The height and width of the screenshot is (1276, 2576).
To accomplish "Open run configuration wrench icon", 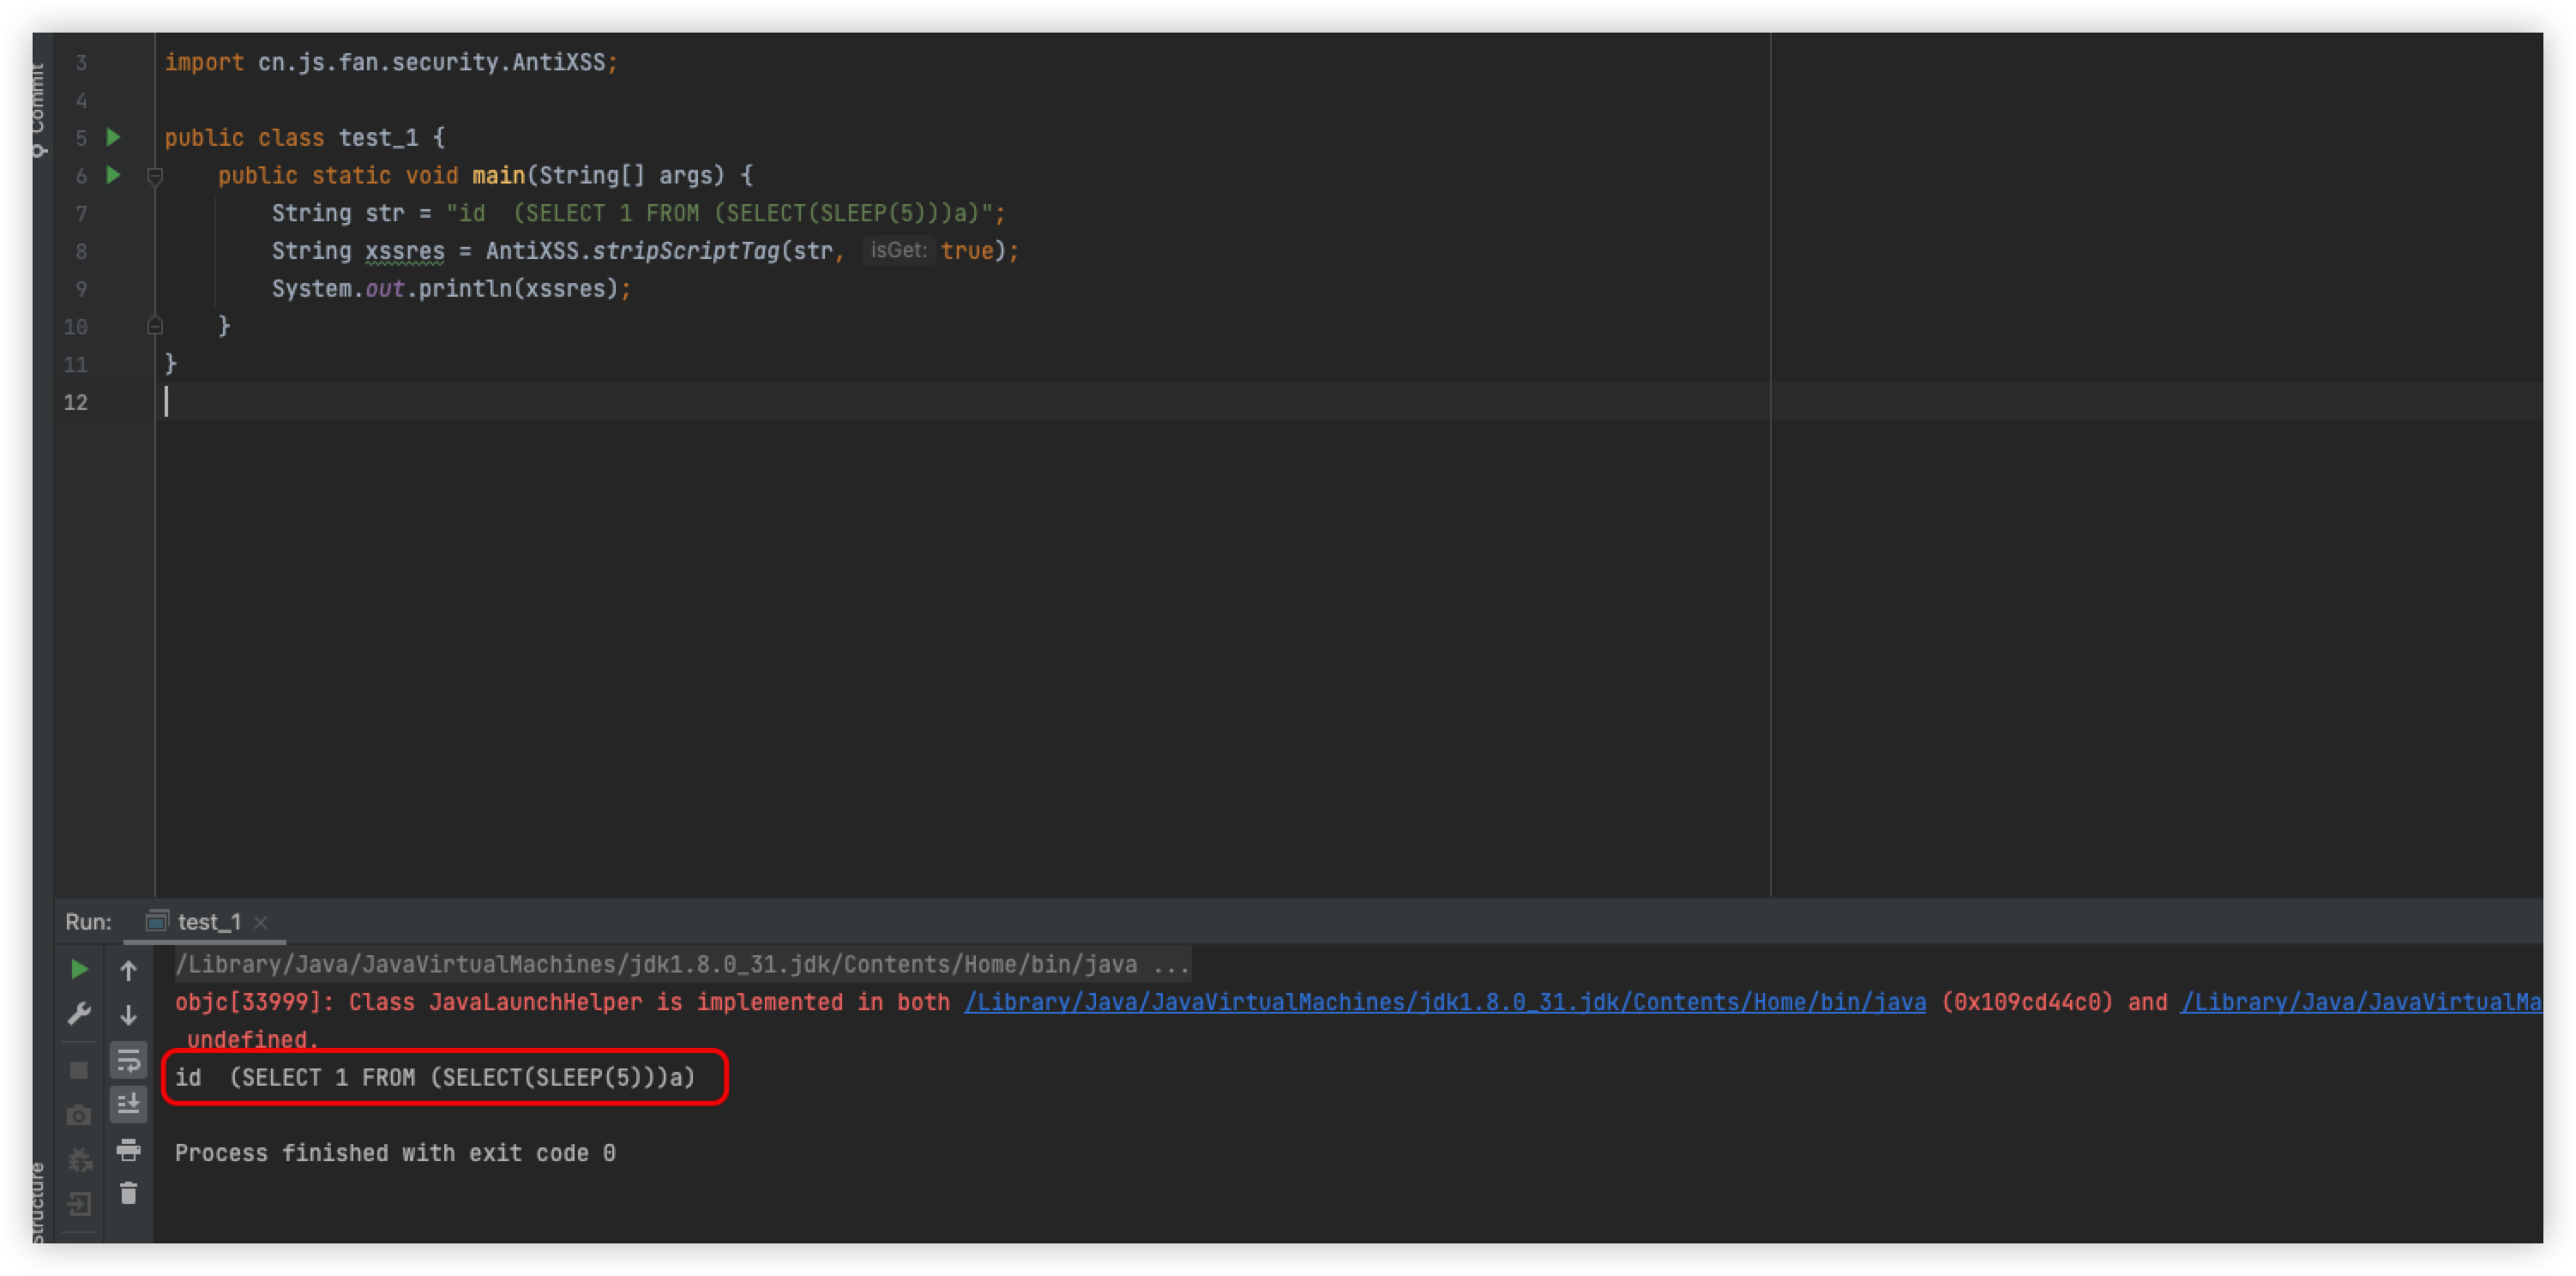I will [x=79, y=1014].
